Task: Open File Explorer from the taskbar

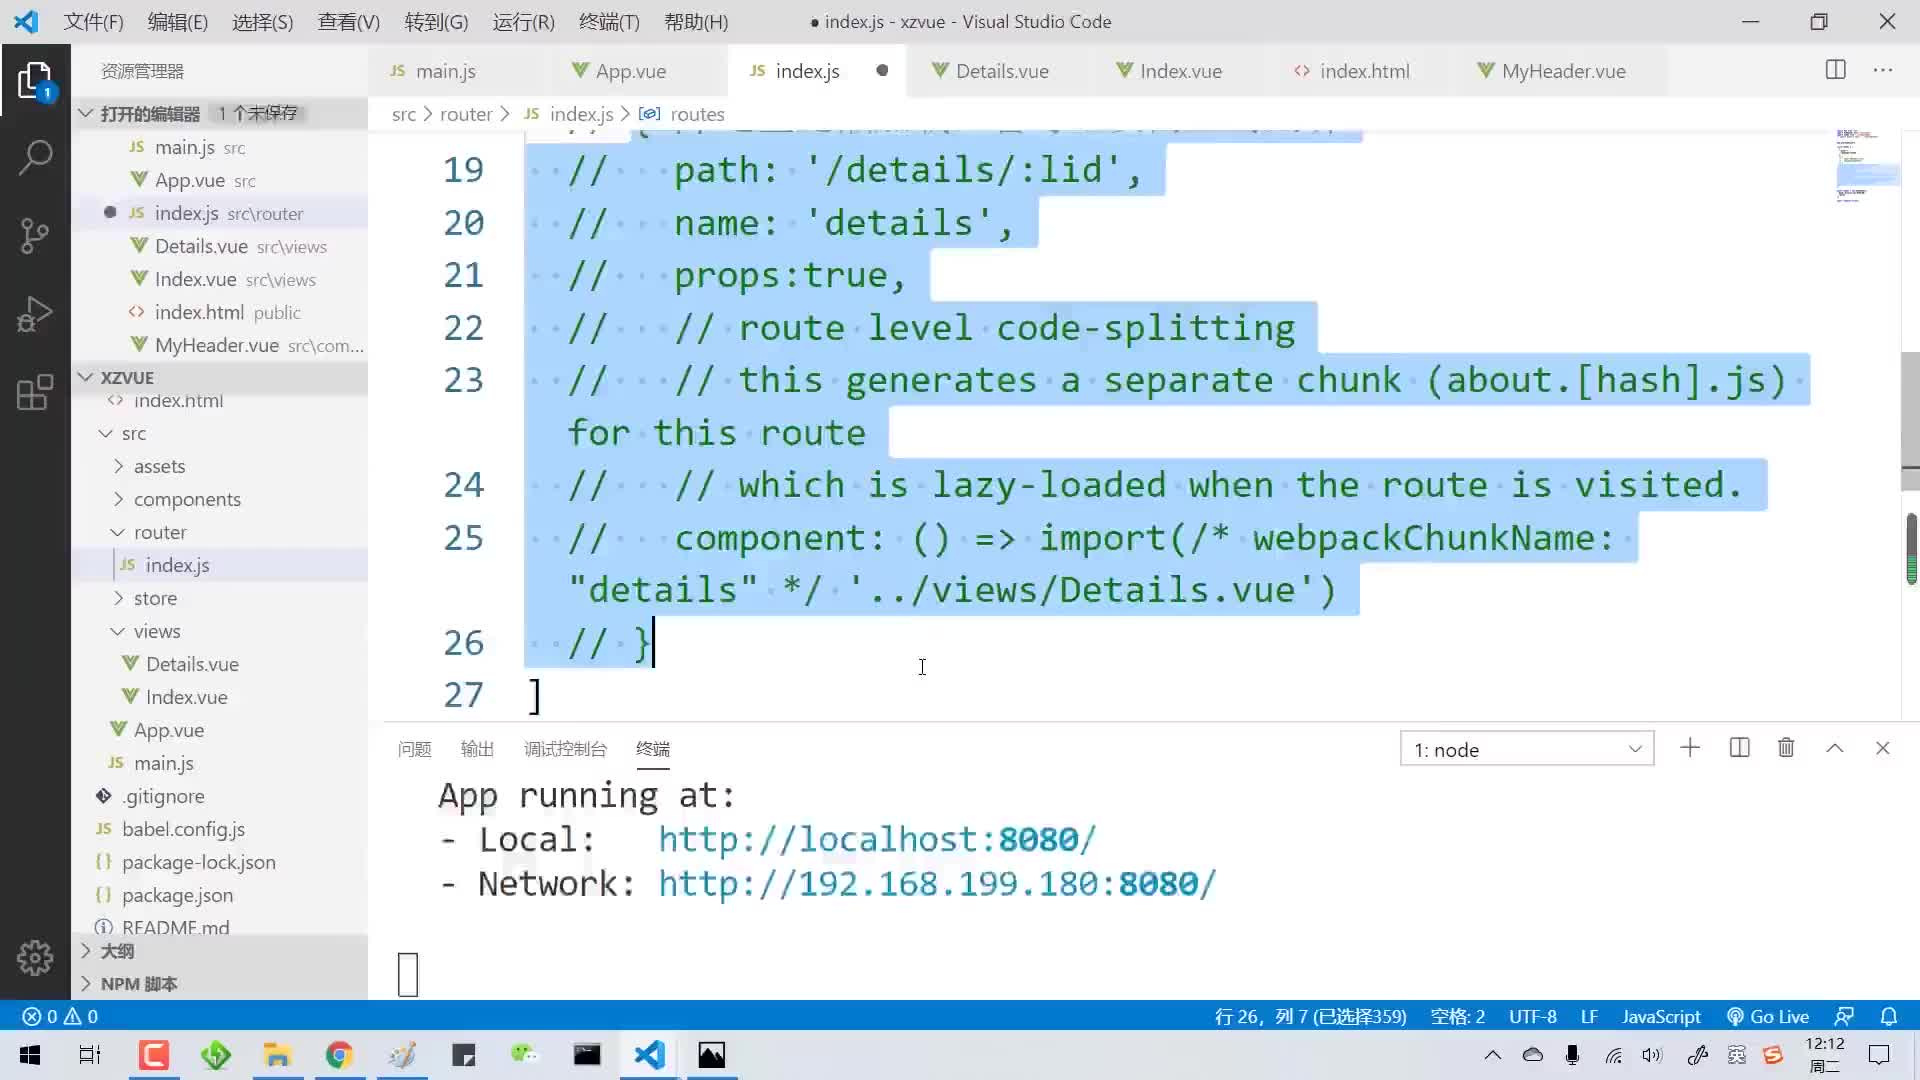Action: [277, 1055]
